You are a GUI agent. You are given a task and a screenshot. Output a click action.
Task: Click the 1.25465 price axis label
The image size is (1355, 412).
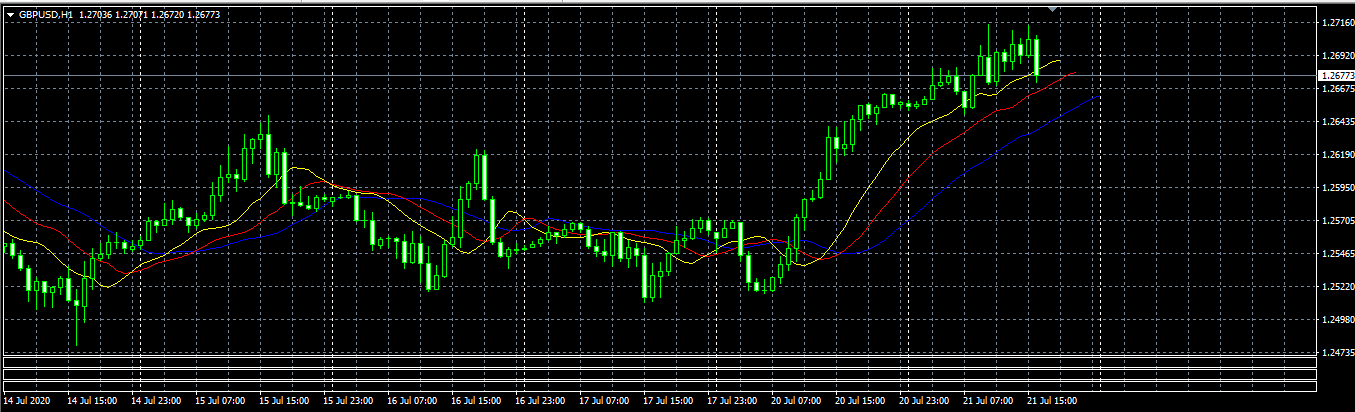coord(1337,253)
